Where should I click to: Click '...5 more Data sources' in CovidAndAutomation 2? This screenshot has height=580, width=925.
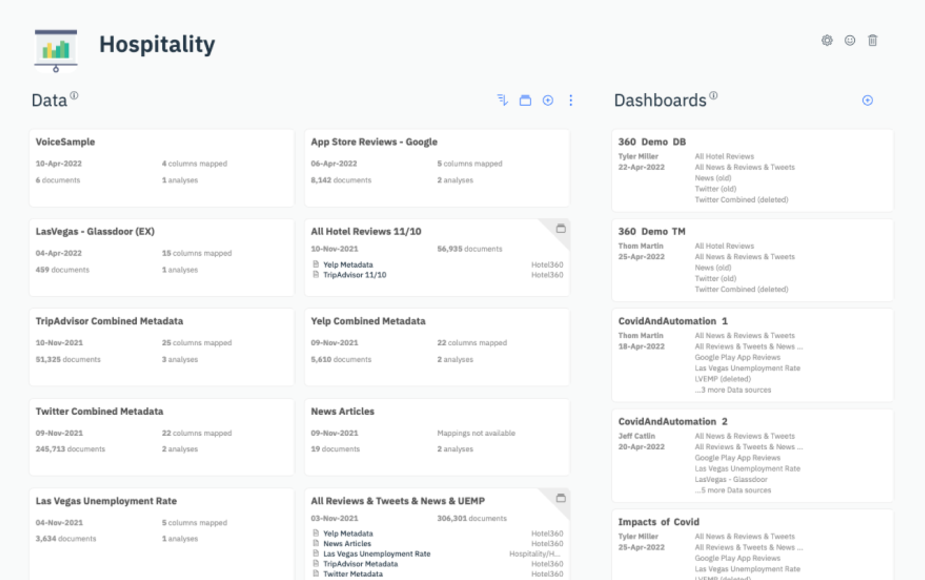pos(733,490)
